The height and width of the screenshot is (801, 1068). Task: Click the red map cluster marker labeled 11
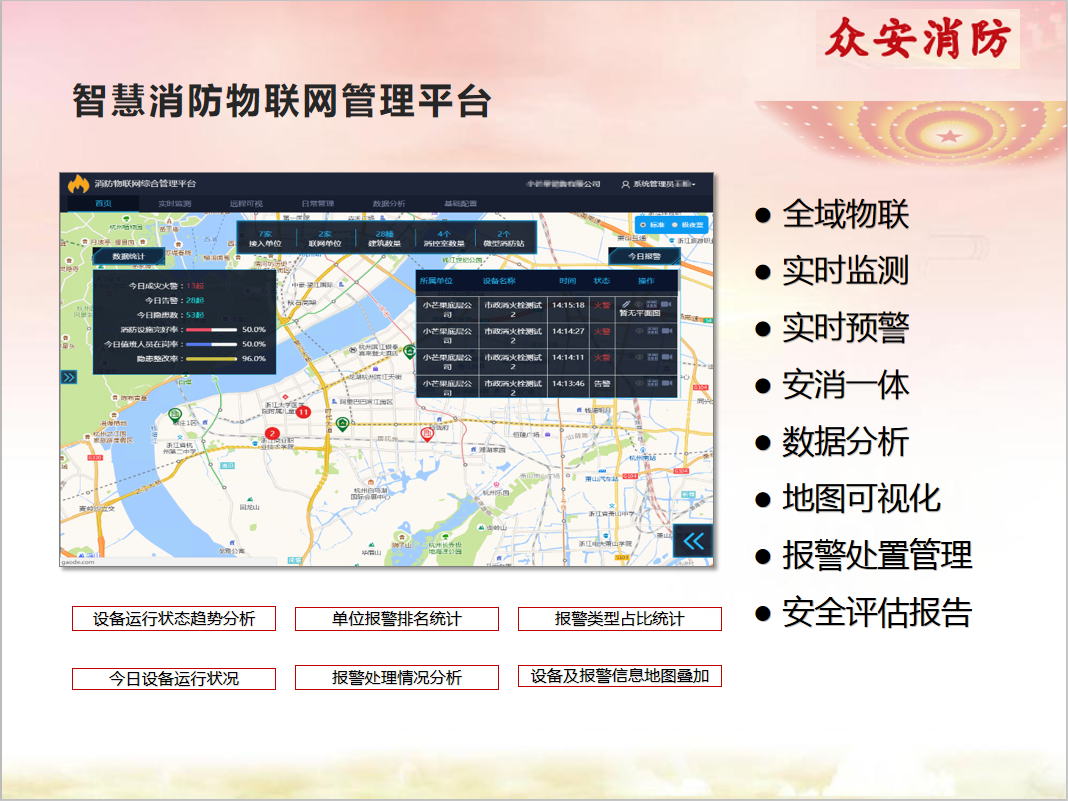pyautogui.click(x=303, y=412)
